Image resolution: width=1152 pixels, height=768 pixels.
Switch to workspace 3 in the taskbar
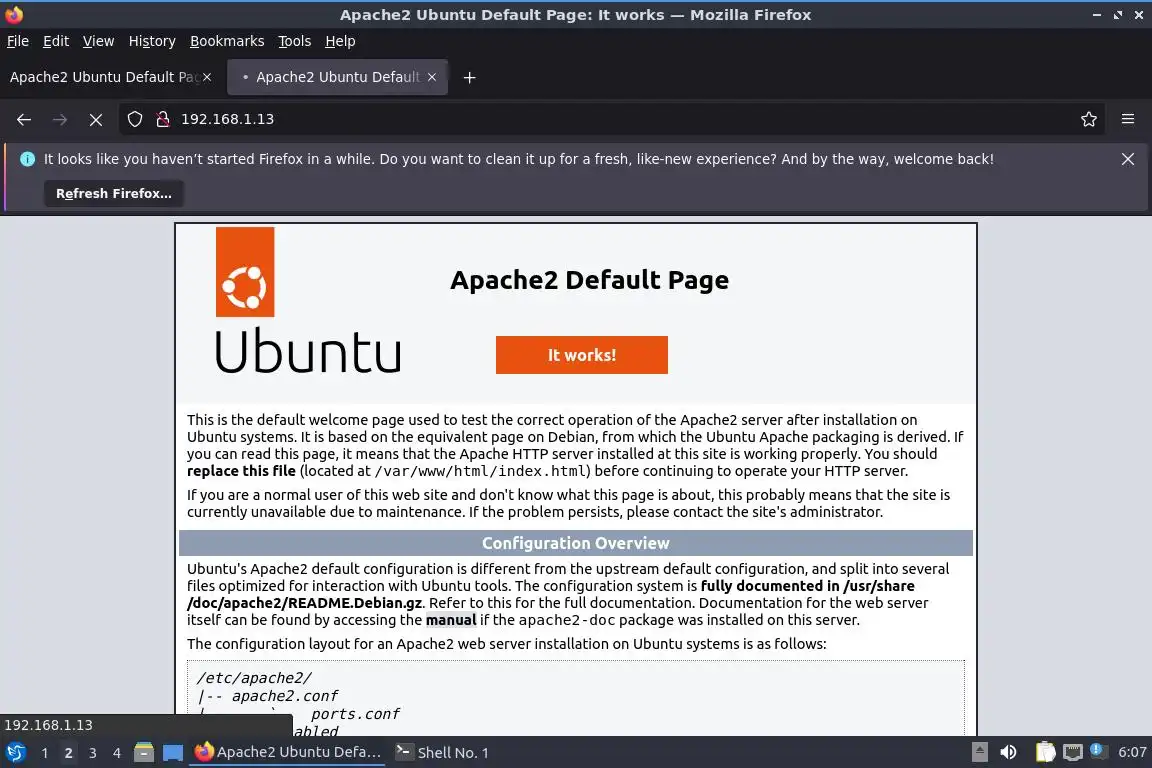coord(93,753)
